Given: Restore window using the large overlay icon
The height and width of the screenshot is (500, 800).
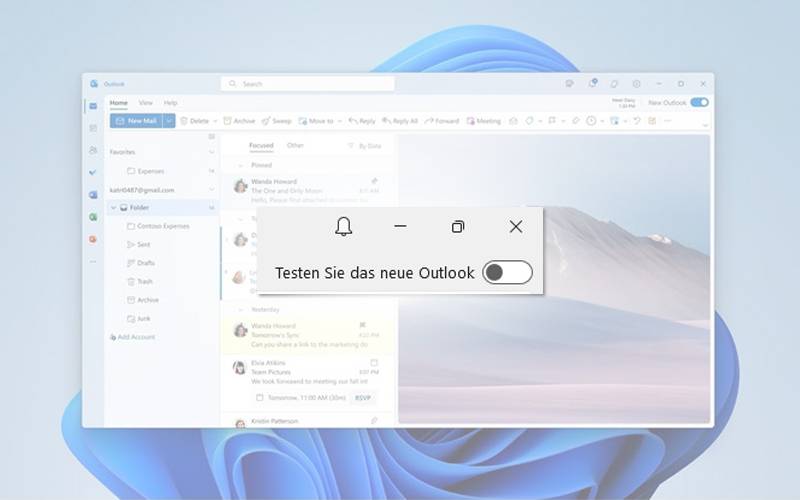Looking at the screenshot, I should [458, 227].
